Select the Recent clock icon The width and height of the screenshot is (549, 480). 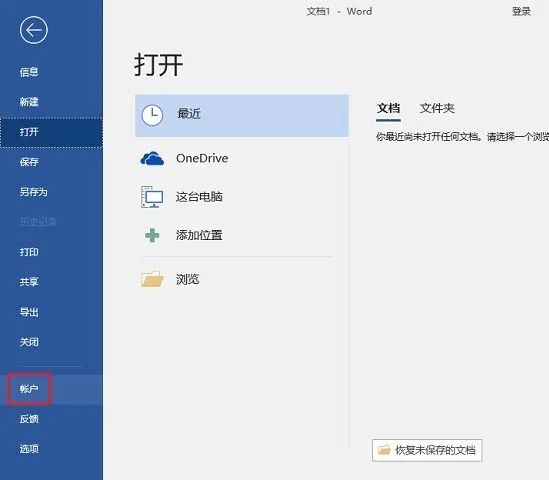pyautogui.click(x=152, y=115)
